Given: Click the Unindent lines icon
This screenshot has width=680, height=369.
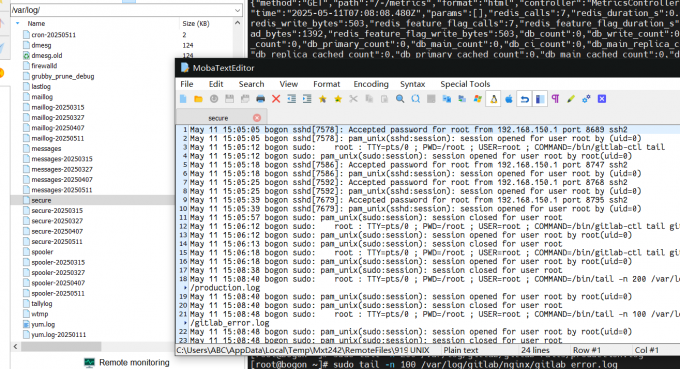Looking at the screenshot, I should tap(291, 99).
